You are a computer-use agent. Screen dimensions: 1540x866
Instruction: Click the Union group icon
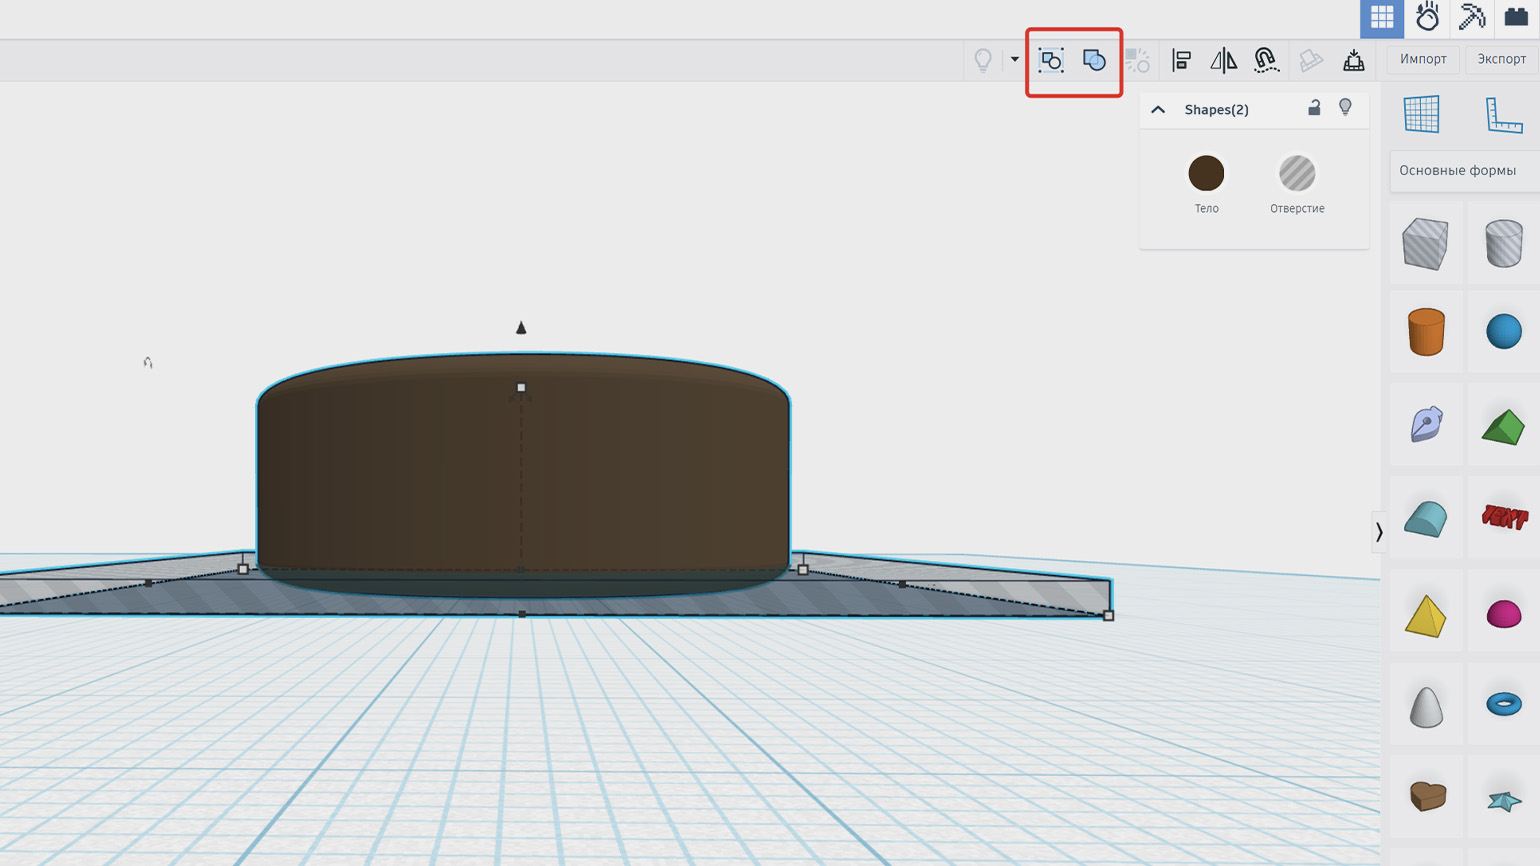pyautogui.click(x=1094, y=61)
